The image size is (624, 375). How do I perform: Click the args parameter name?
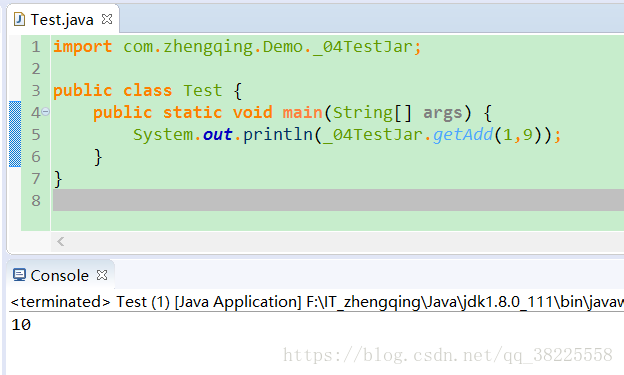[x=443, y=113]
